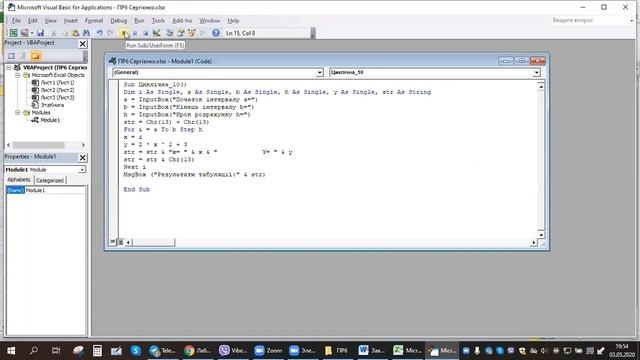640x360 pixels.
Task: Click the code window horizontal scroll right arrow
Action: tap(533, 242)
